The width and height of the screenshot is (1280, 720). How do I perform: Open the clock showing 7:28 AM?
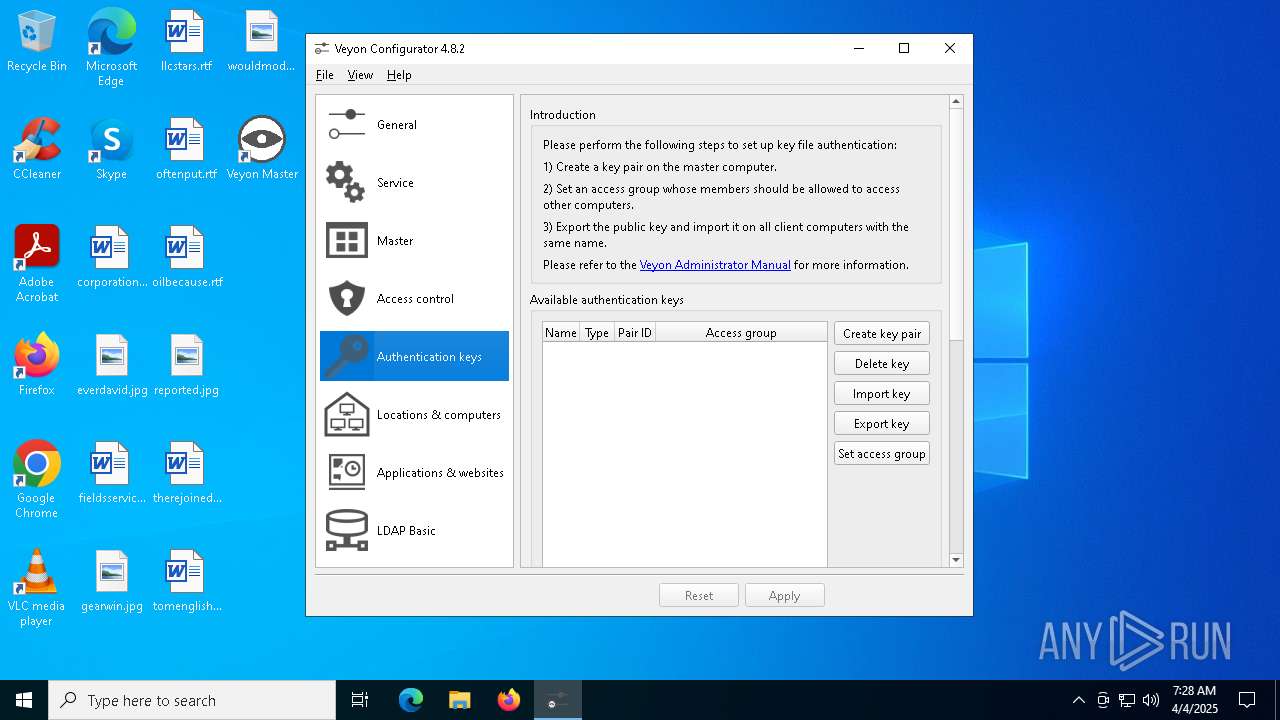(x=1194, y=700)
